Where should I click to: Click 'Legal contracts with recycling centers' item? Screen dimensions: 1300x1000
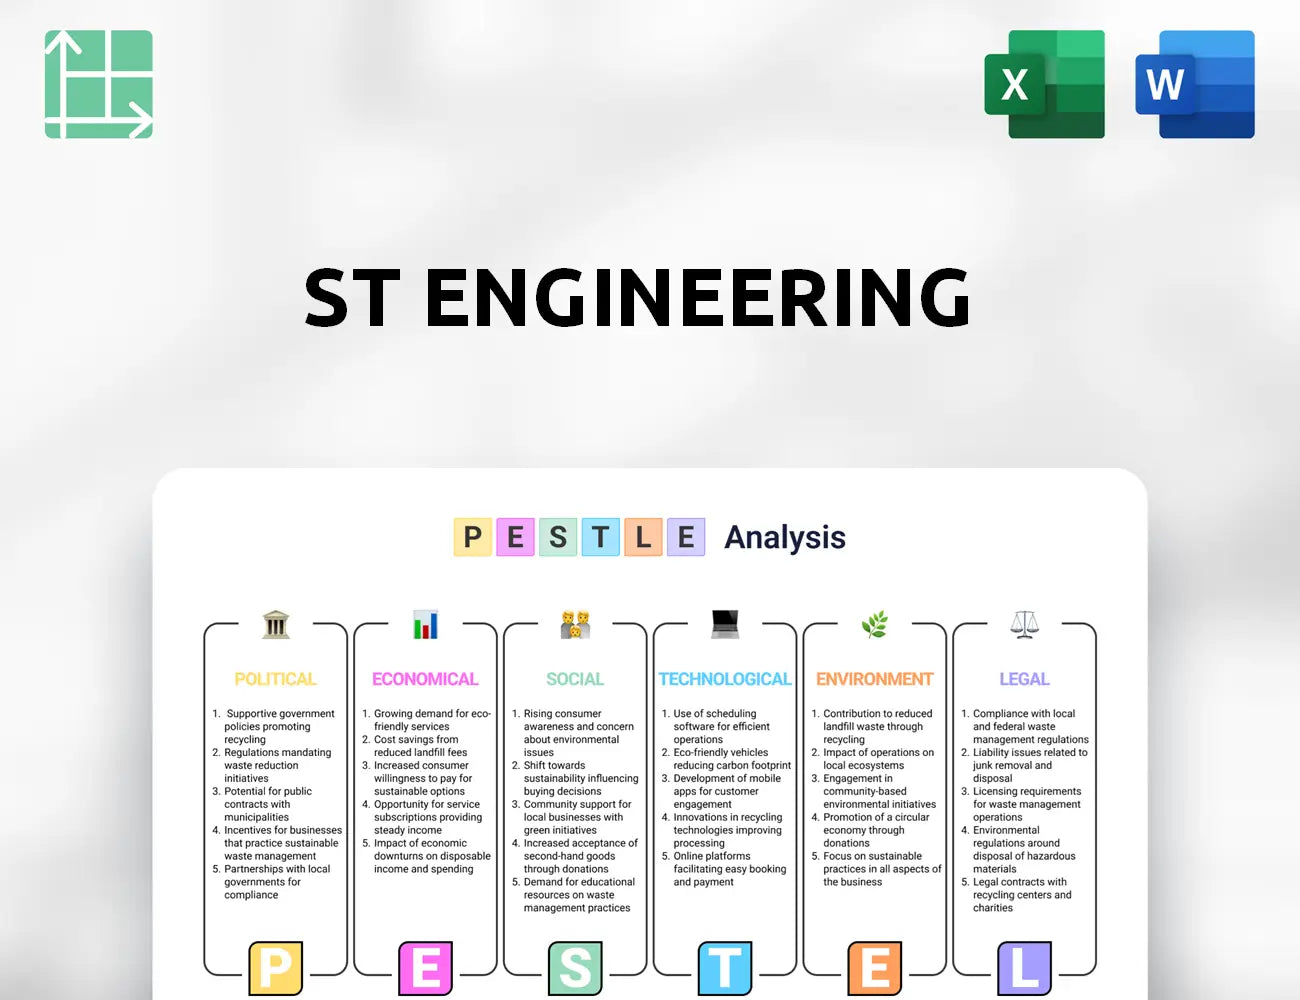[x=1017, y=895]
